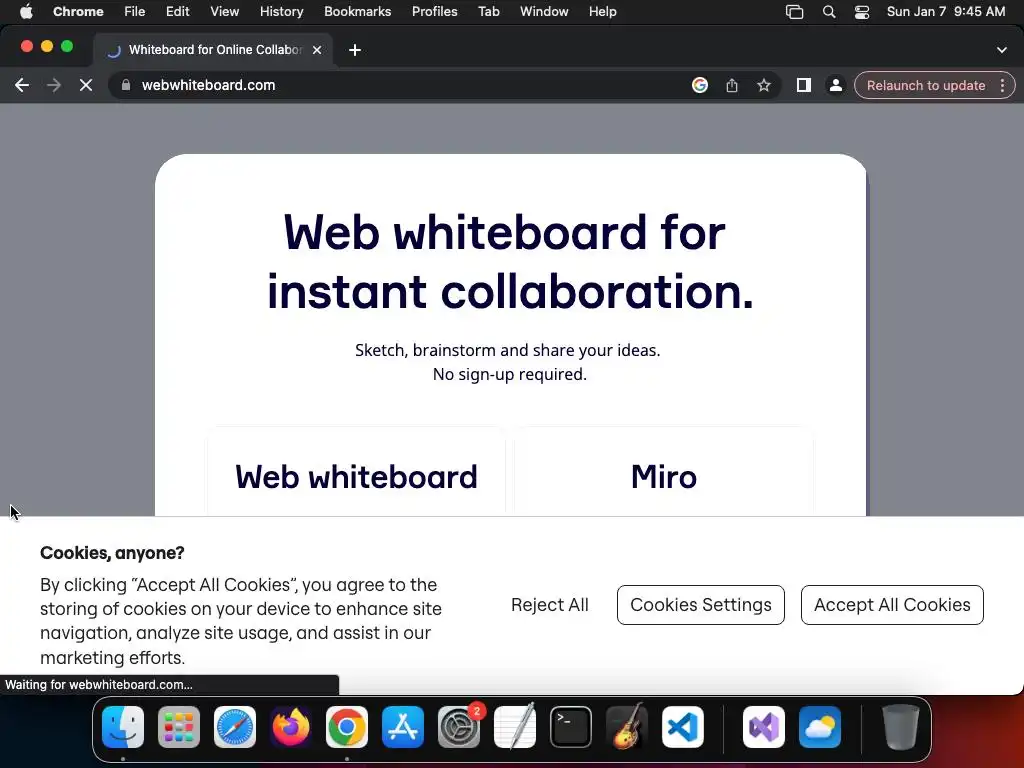Open the side panel icon

[803, 85]
